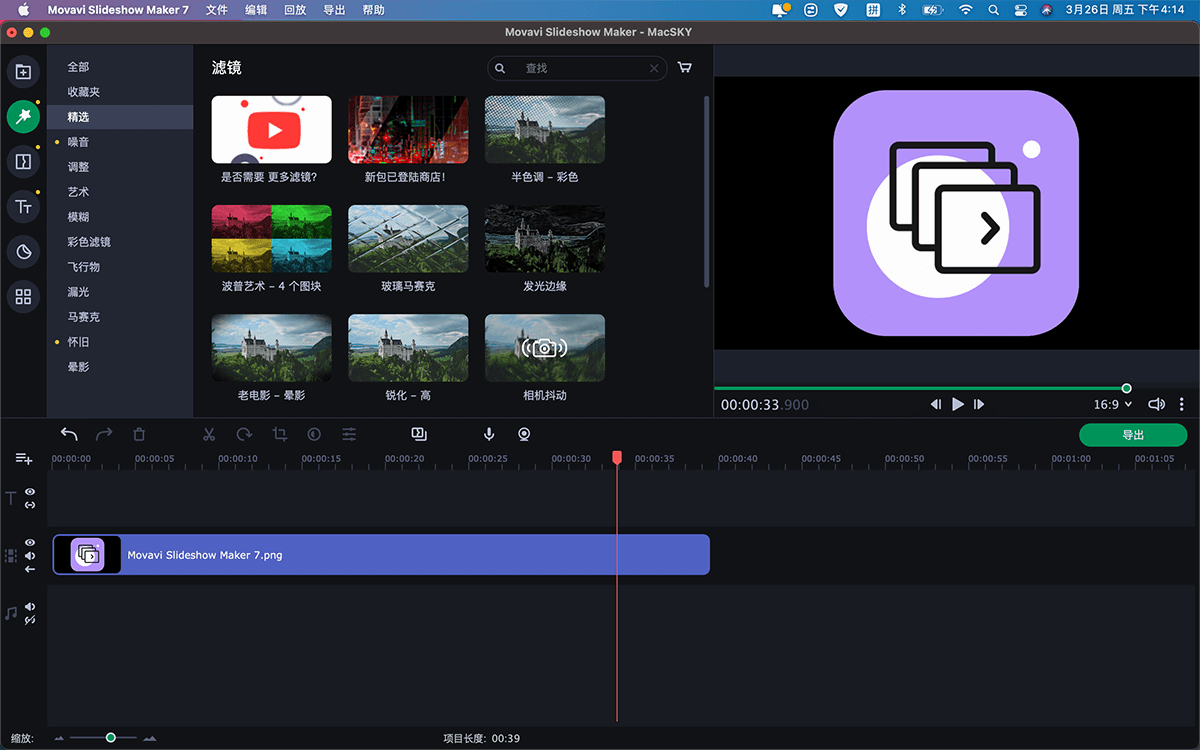Toggle the video track arrow icon

30,569
